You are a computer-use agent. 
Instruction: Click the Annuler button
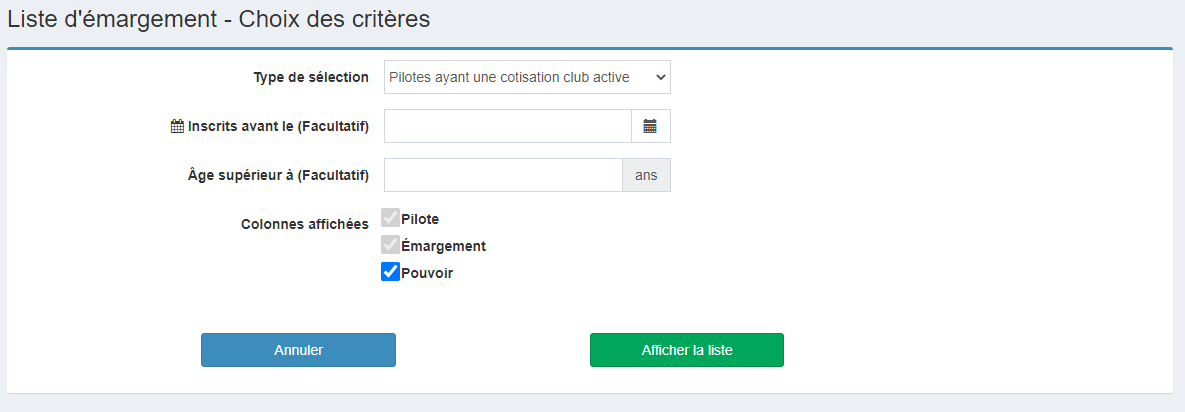[x=299, y=350]
